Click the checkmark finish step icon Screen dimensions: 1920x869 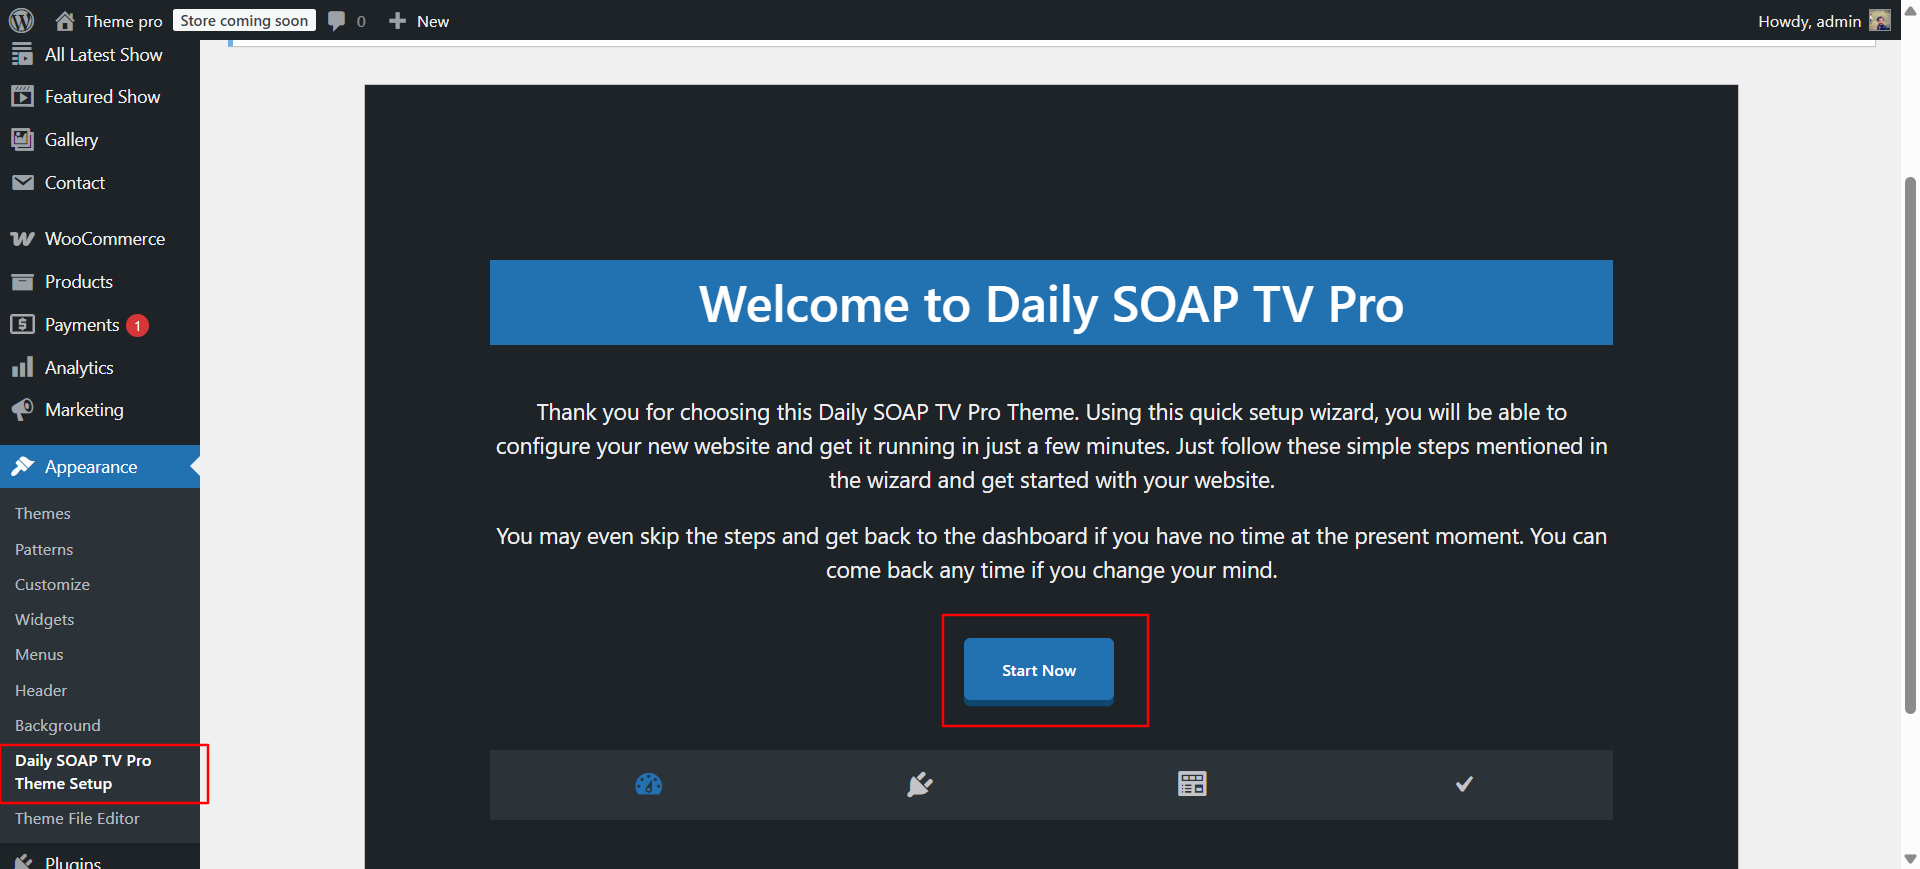1464,784
